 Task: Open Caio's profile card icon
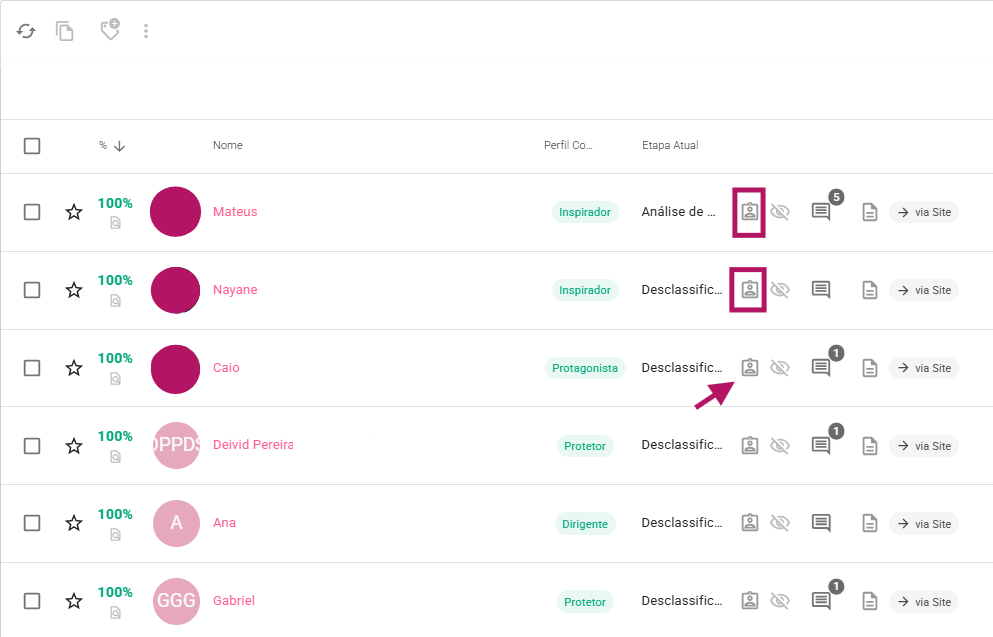pos(749,368)
